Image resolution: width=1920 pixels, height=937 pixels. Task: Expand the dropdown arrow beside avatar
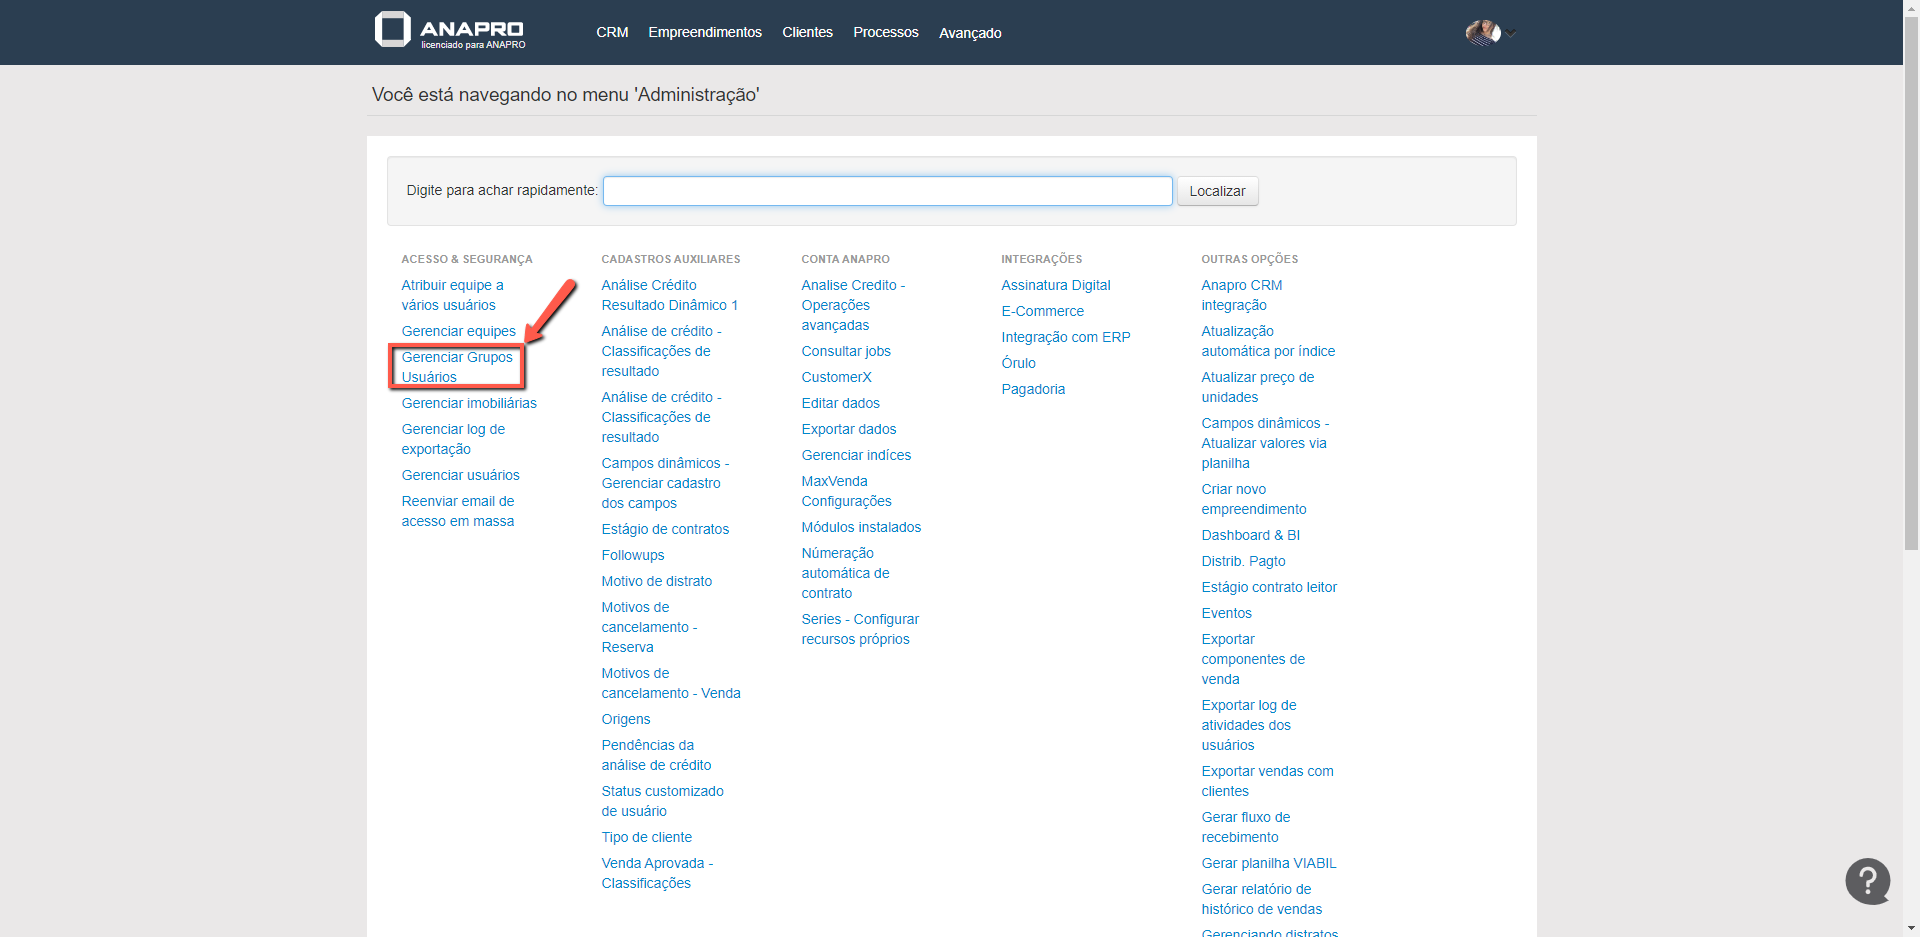coord(1512,34)
